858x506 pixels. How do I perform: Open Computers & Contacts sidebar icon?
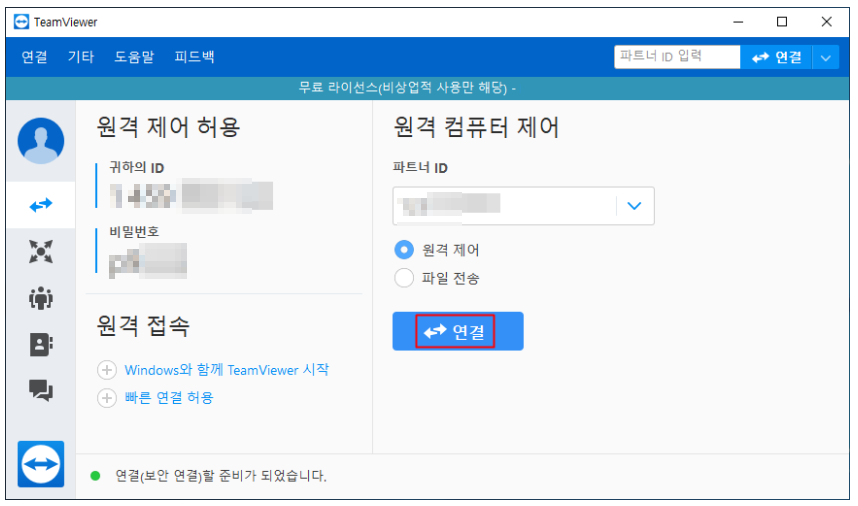41,345
